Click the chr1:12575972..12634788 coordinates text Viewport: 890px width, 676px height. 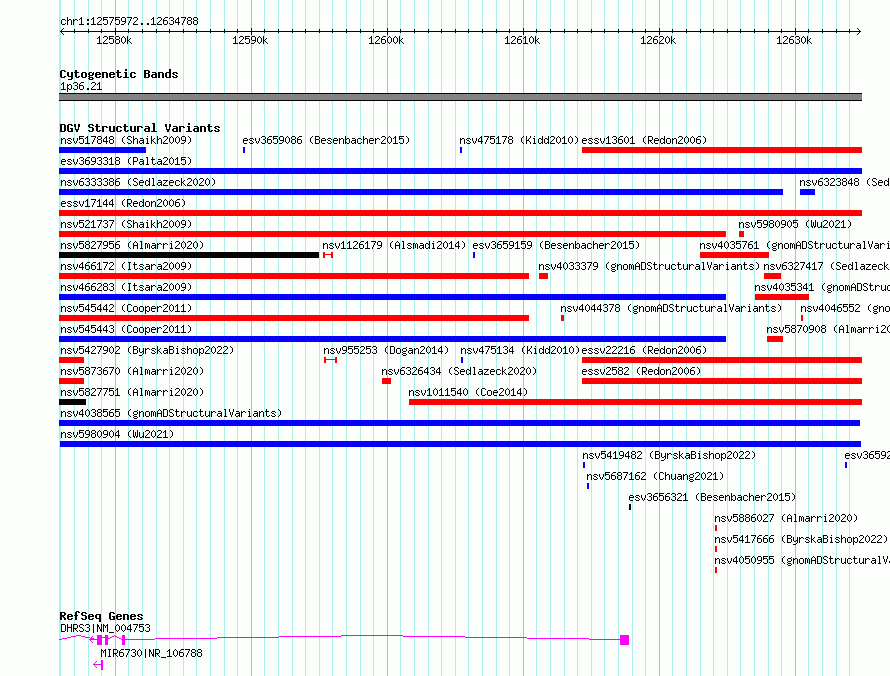tap(129, 22)
